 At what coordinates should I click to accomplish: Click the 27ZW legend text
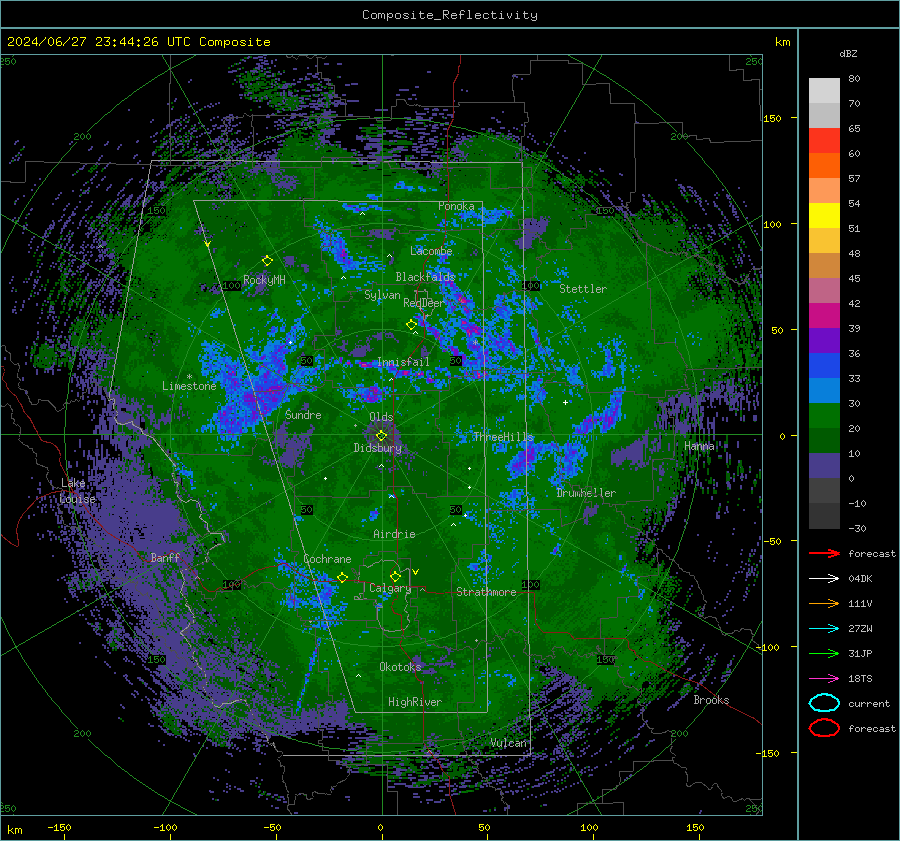point(860,628)
